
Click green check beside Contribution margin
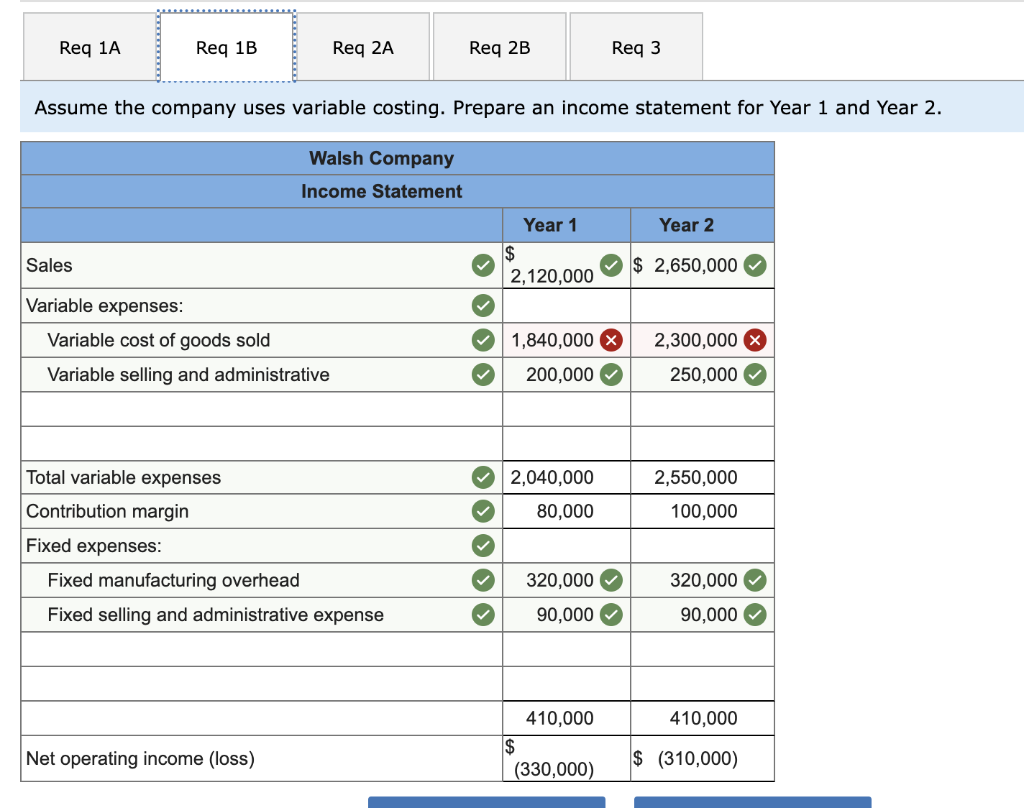pos(483,511)
